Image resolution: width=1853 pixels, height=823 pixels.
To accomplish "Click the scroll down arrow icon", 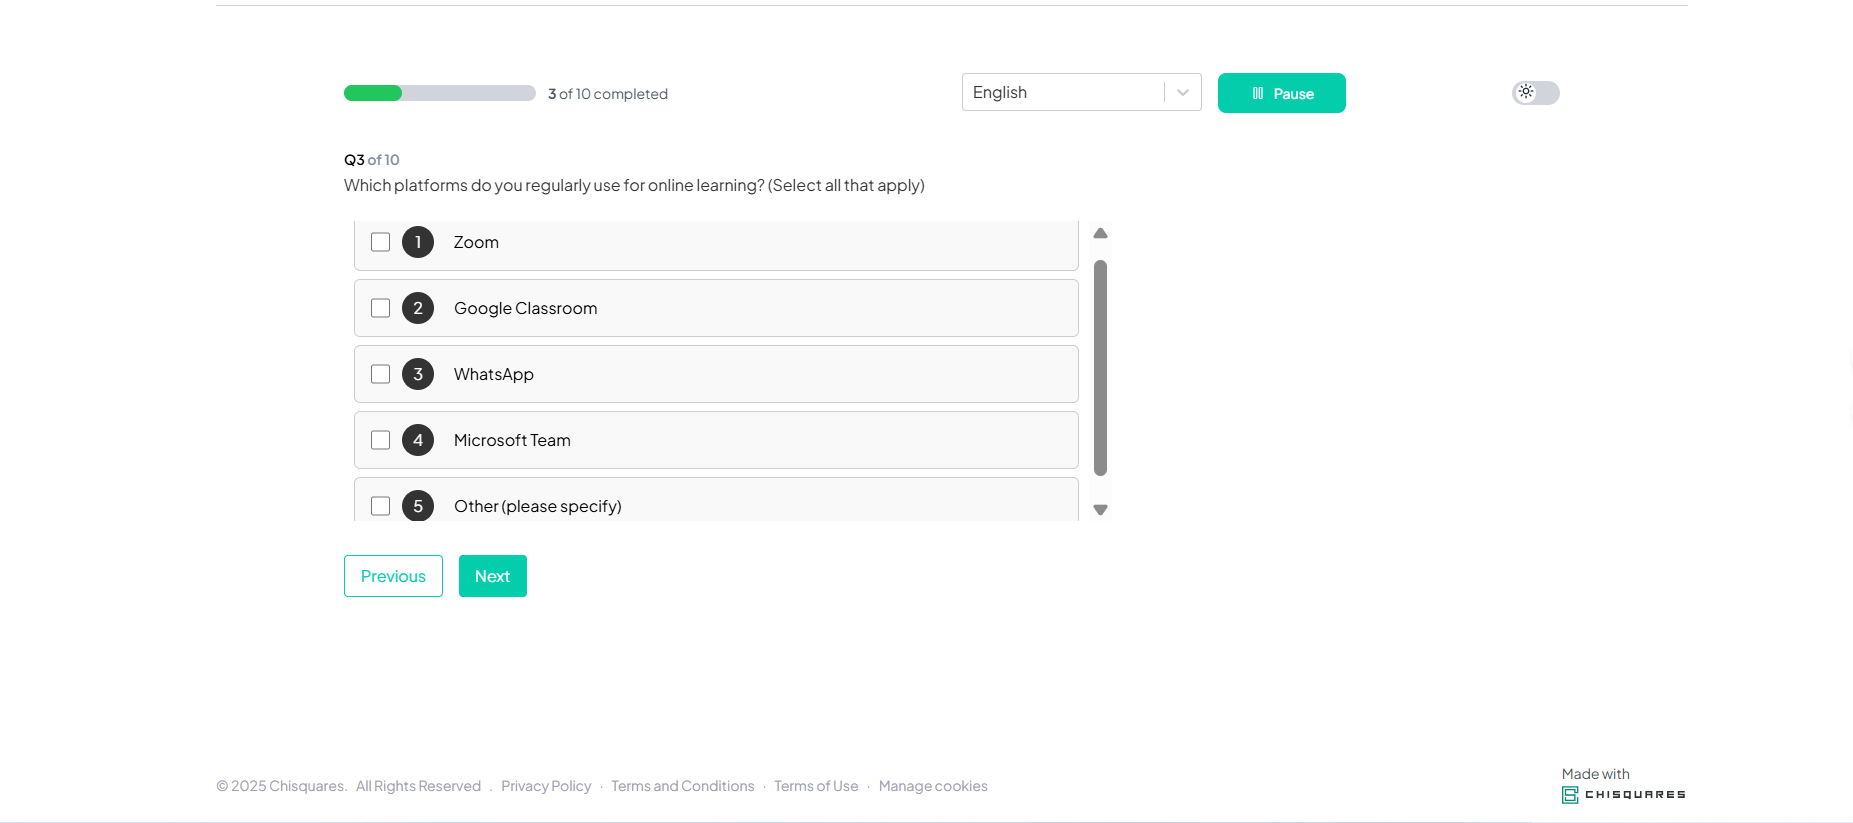I will [1100, 510].
